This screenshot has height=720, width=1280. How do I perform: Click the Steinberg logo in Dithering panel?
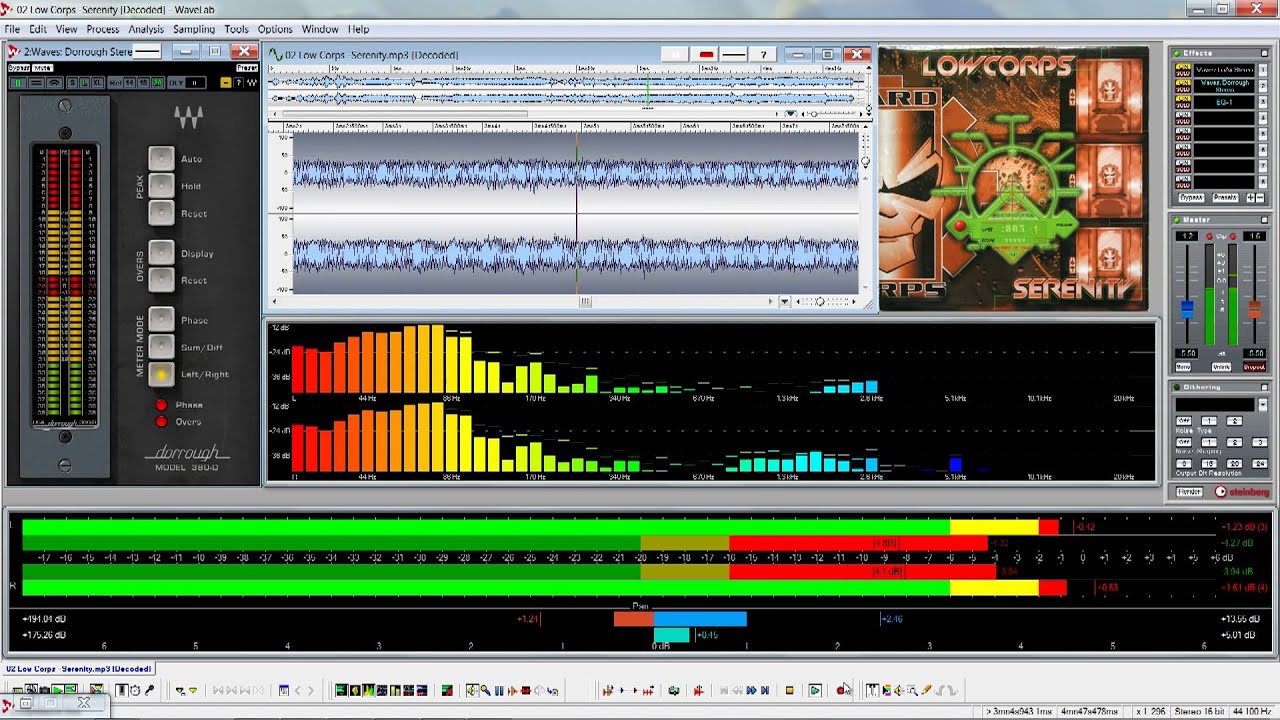pos(1242,491)
